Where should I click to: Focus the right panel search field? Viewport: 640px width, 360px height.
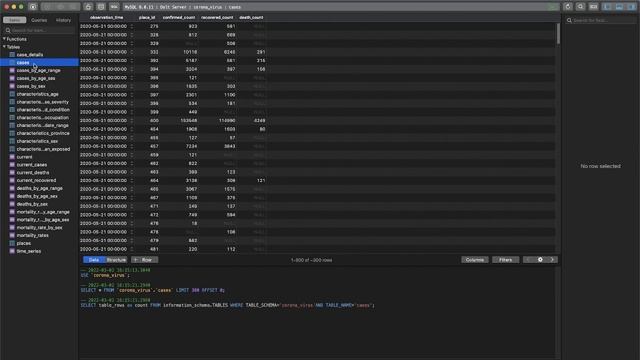point(600,20)
